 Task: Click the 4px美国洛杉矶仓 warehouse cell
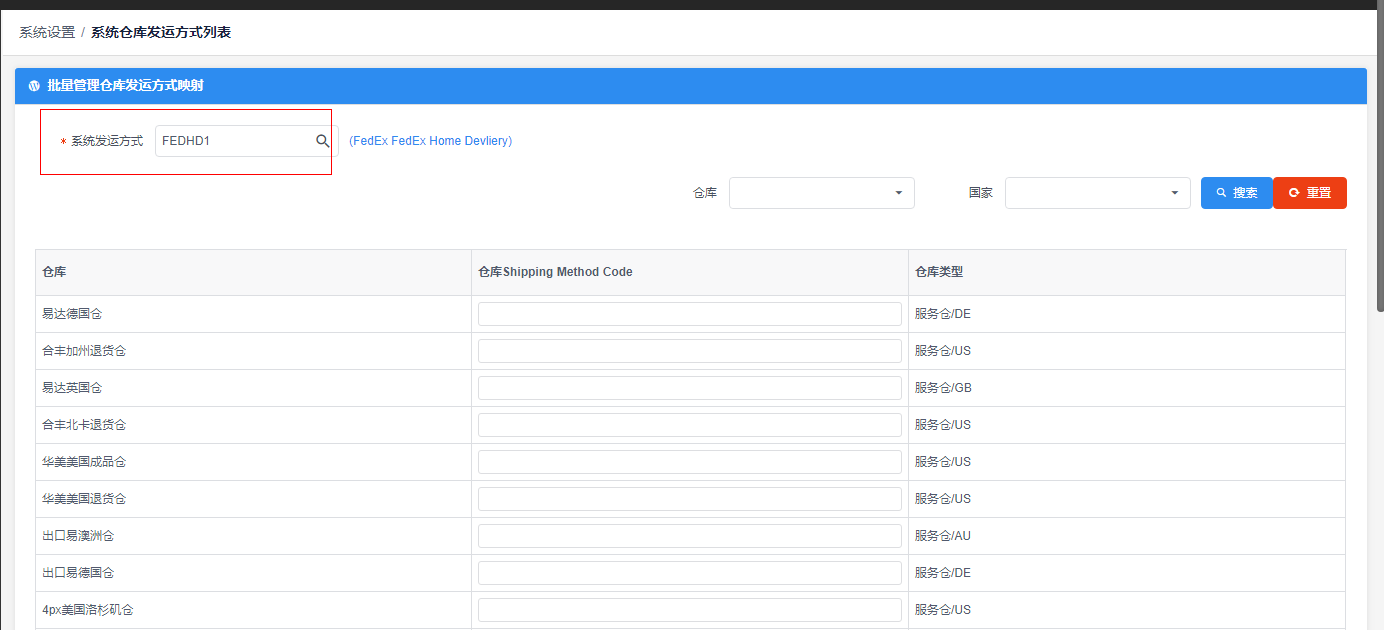point(253,610)
